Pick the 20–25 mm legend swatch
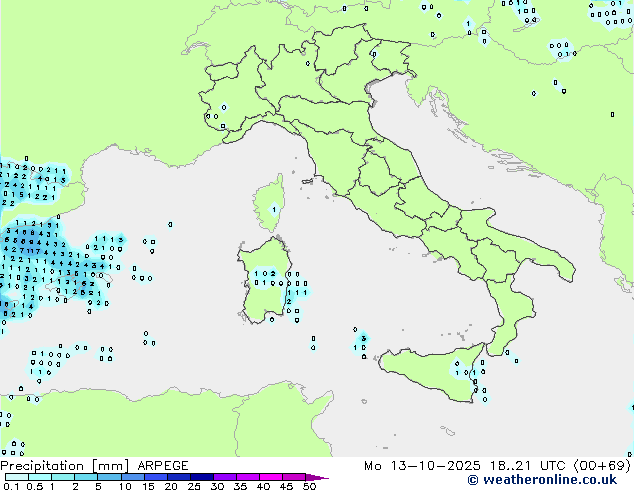The height and width of the screenshot is (490, 634). [178, 477]
